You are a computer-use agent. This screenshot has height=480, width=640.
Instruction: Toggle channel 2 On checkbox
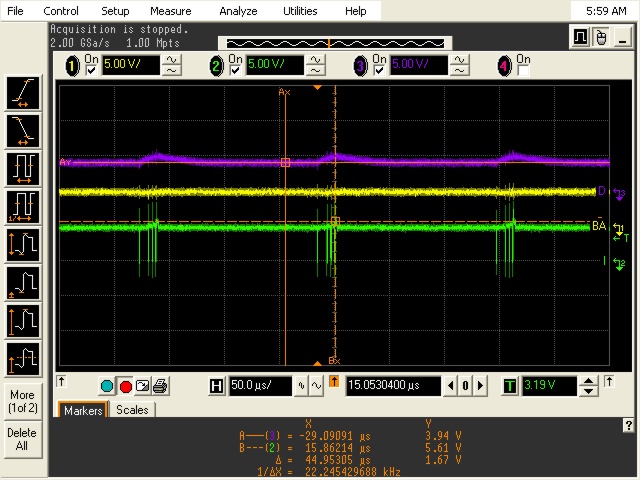[x=235, y=71]
